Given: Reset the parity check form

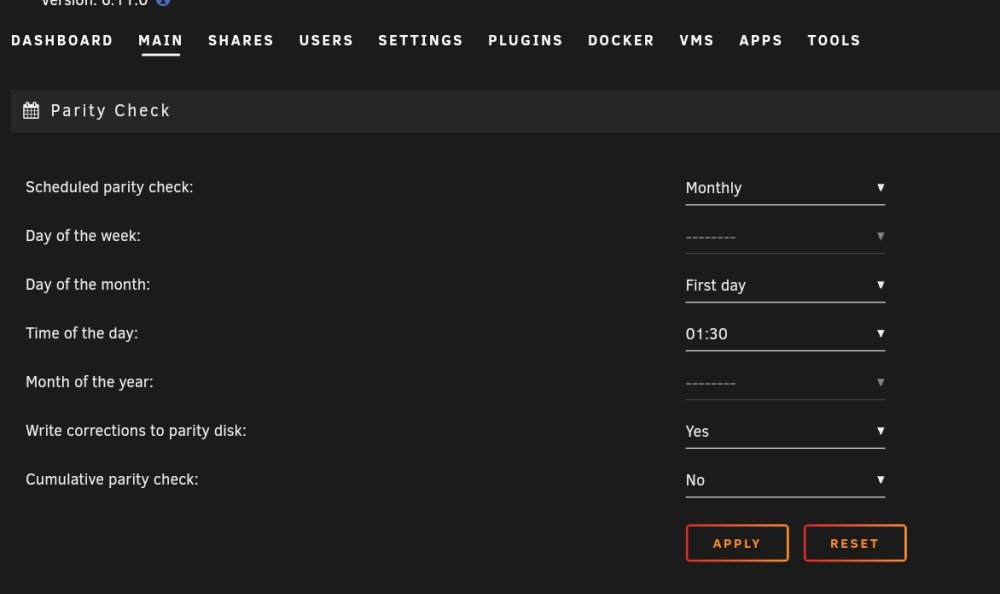Looking at the screenshot, I should 855,543.
